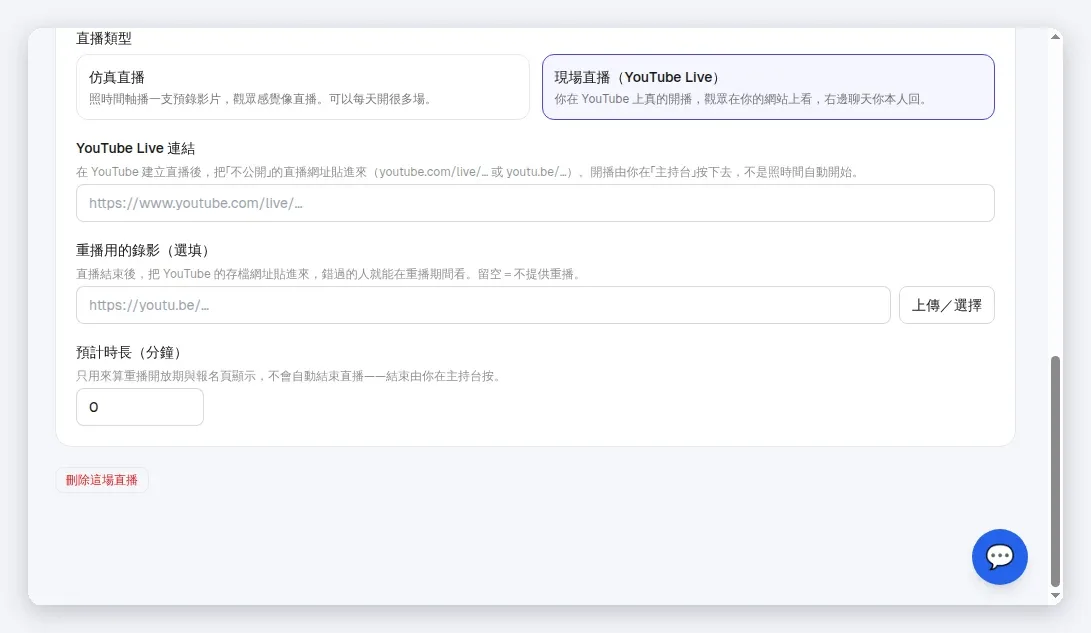This screenshot has width=1091, height=633.
Task: Click the 預計時長（分鐘）label
Action: 129,353
